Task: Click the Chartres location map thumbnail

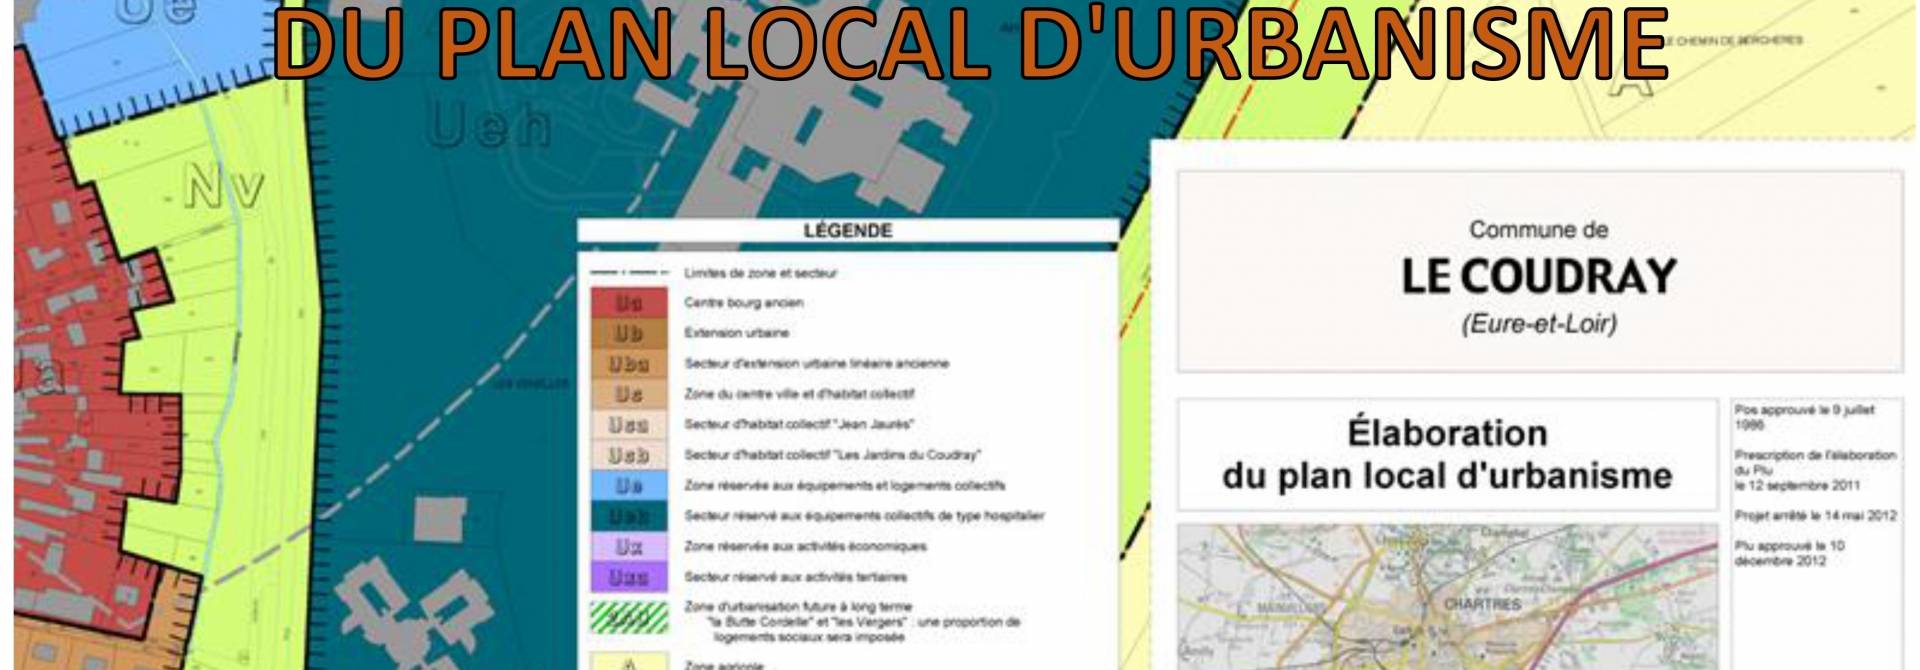Action: pyautogui.click(x=1447, y=596)
